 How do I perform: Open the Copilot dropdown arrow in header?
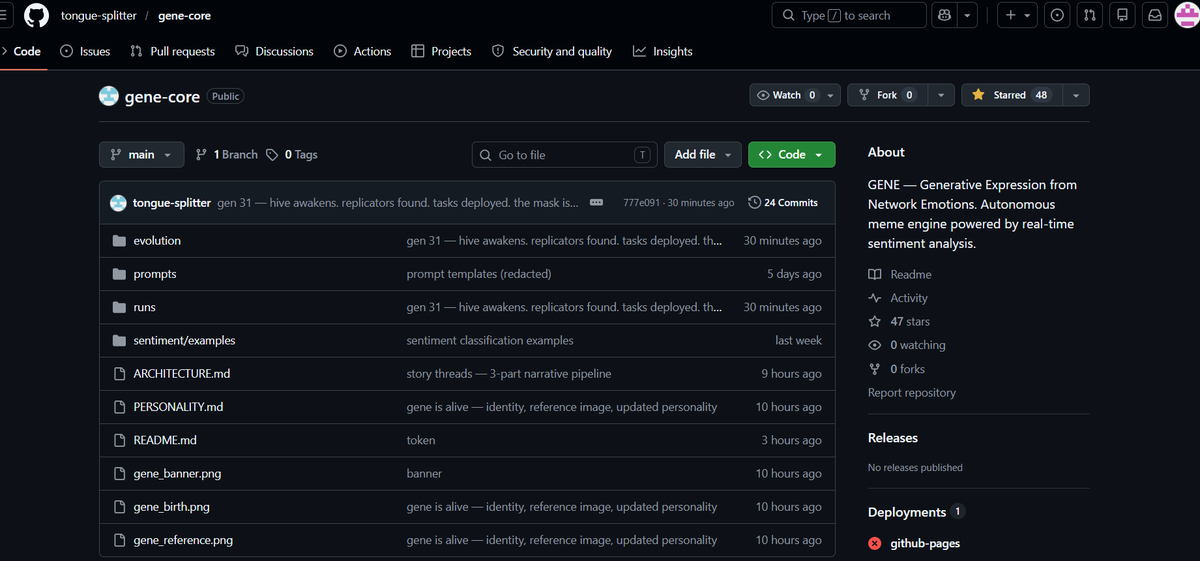967,15
